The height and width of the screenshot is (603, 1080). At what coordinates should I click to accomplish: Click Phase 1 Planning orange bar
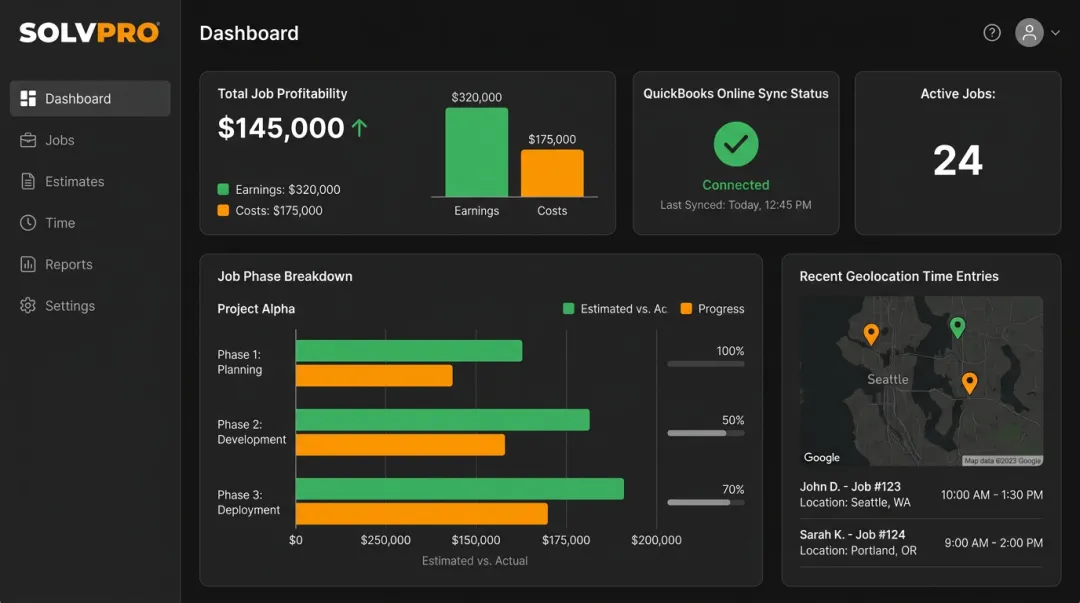point(374,376)
